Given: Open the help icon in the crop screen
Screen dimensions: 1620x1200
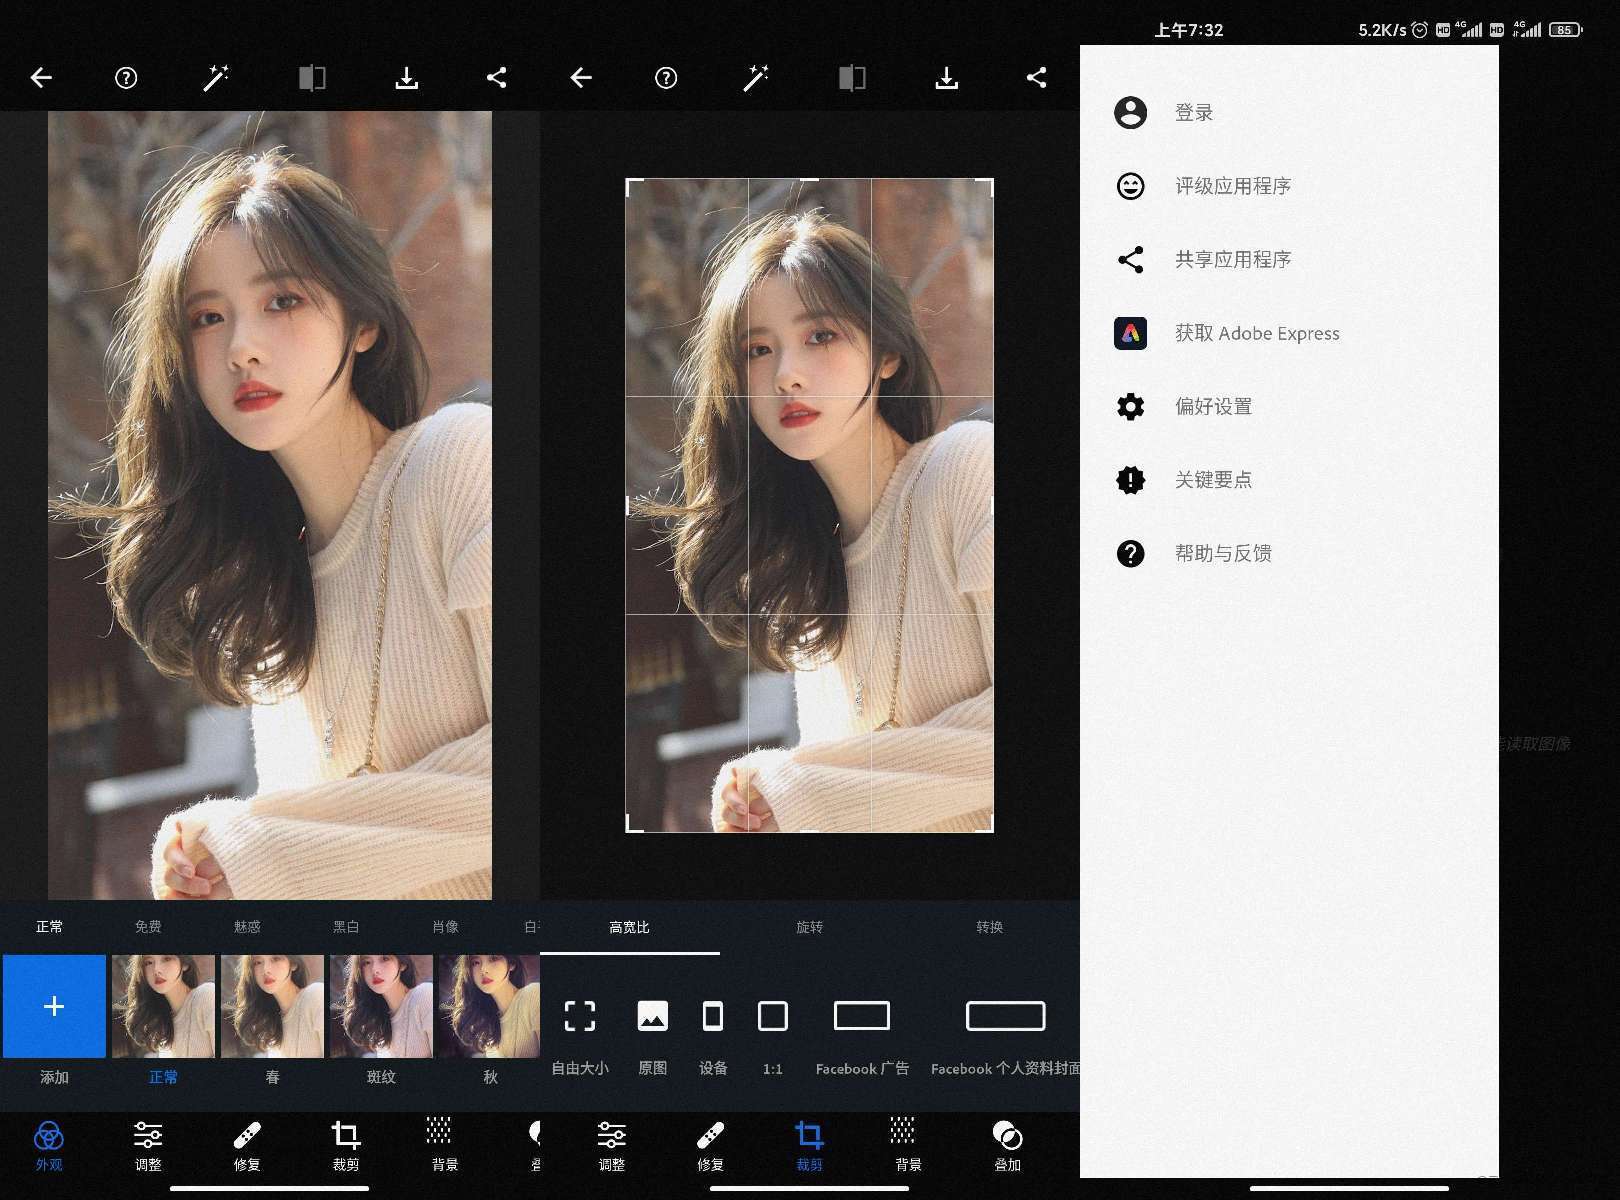Looking at the screenshot, I should coord(666,78).
